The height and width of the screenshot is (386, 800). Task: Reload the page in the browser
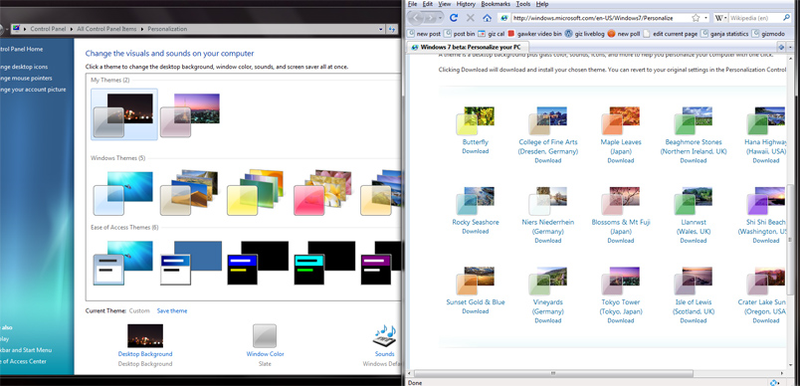tap(454, 18)
